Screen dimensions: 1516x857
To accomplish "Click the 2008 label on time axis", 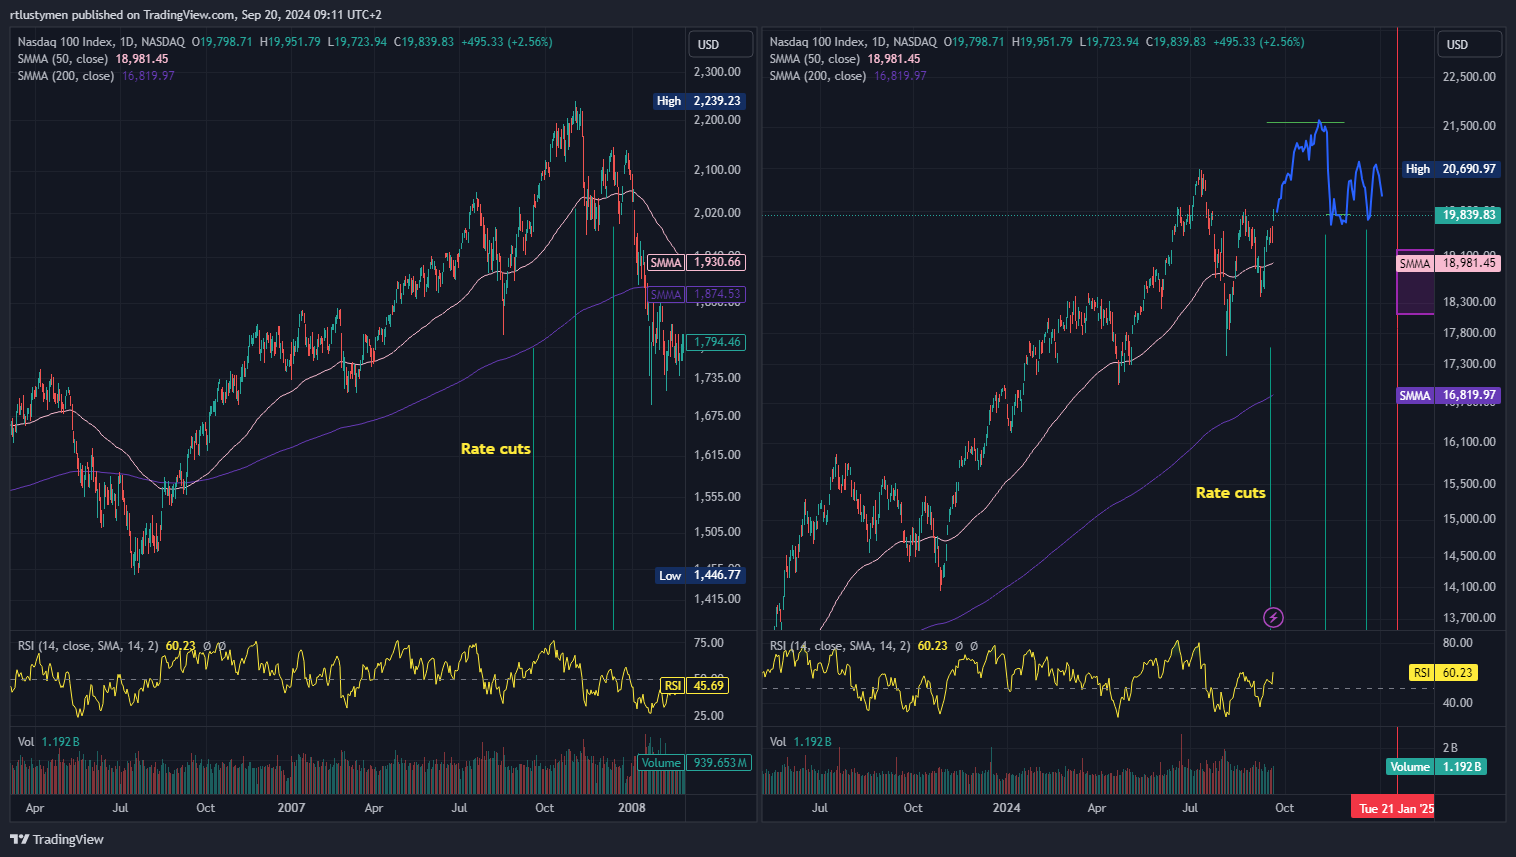I will tap(632, 808).
